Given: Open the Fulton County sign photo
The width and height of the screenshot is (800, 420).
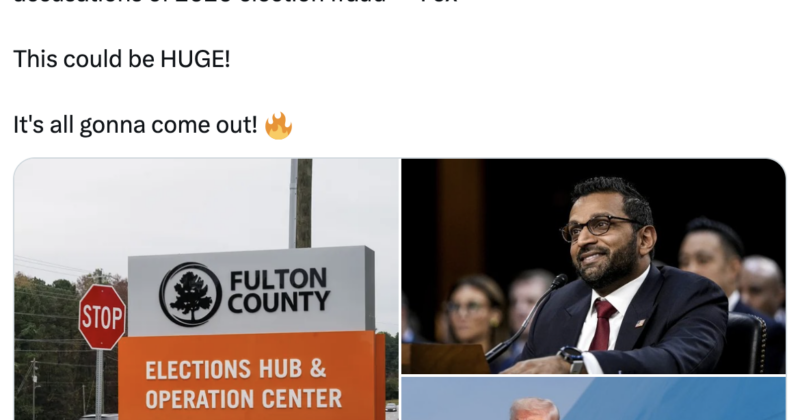Looking at the screenshot, I should [x=207, y=289].
